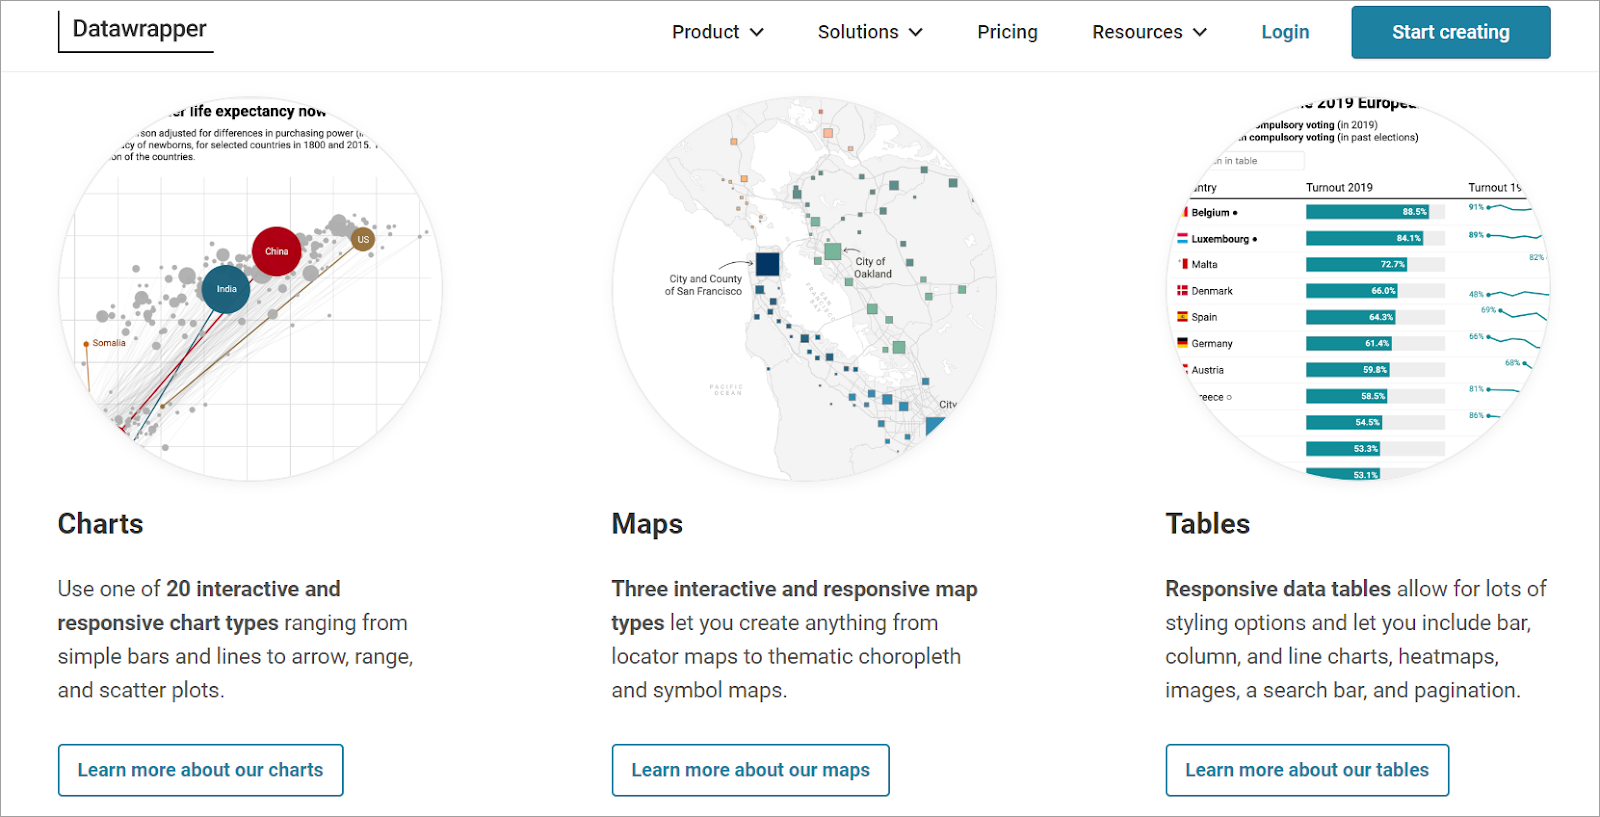Click the Luxembourg 84.1% turnout bar

(1364, 238)
